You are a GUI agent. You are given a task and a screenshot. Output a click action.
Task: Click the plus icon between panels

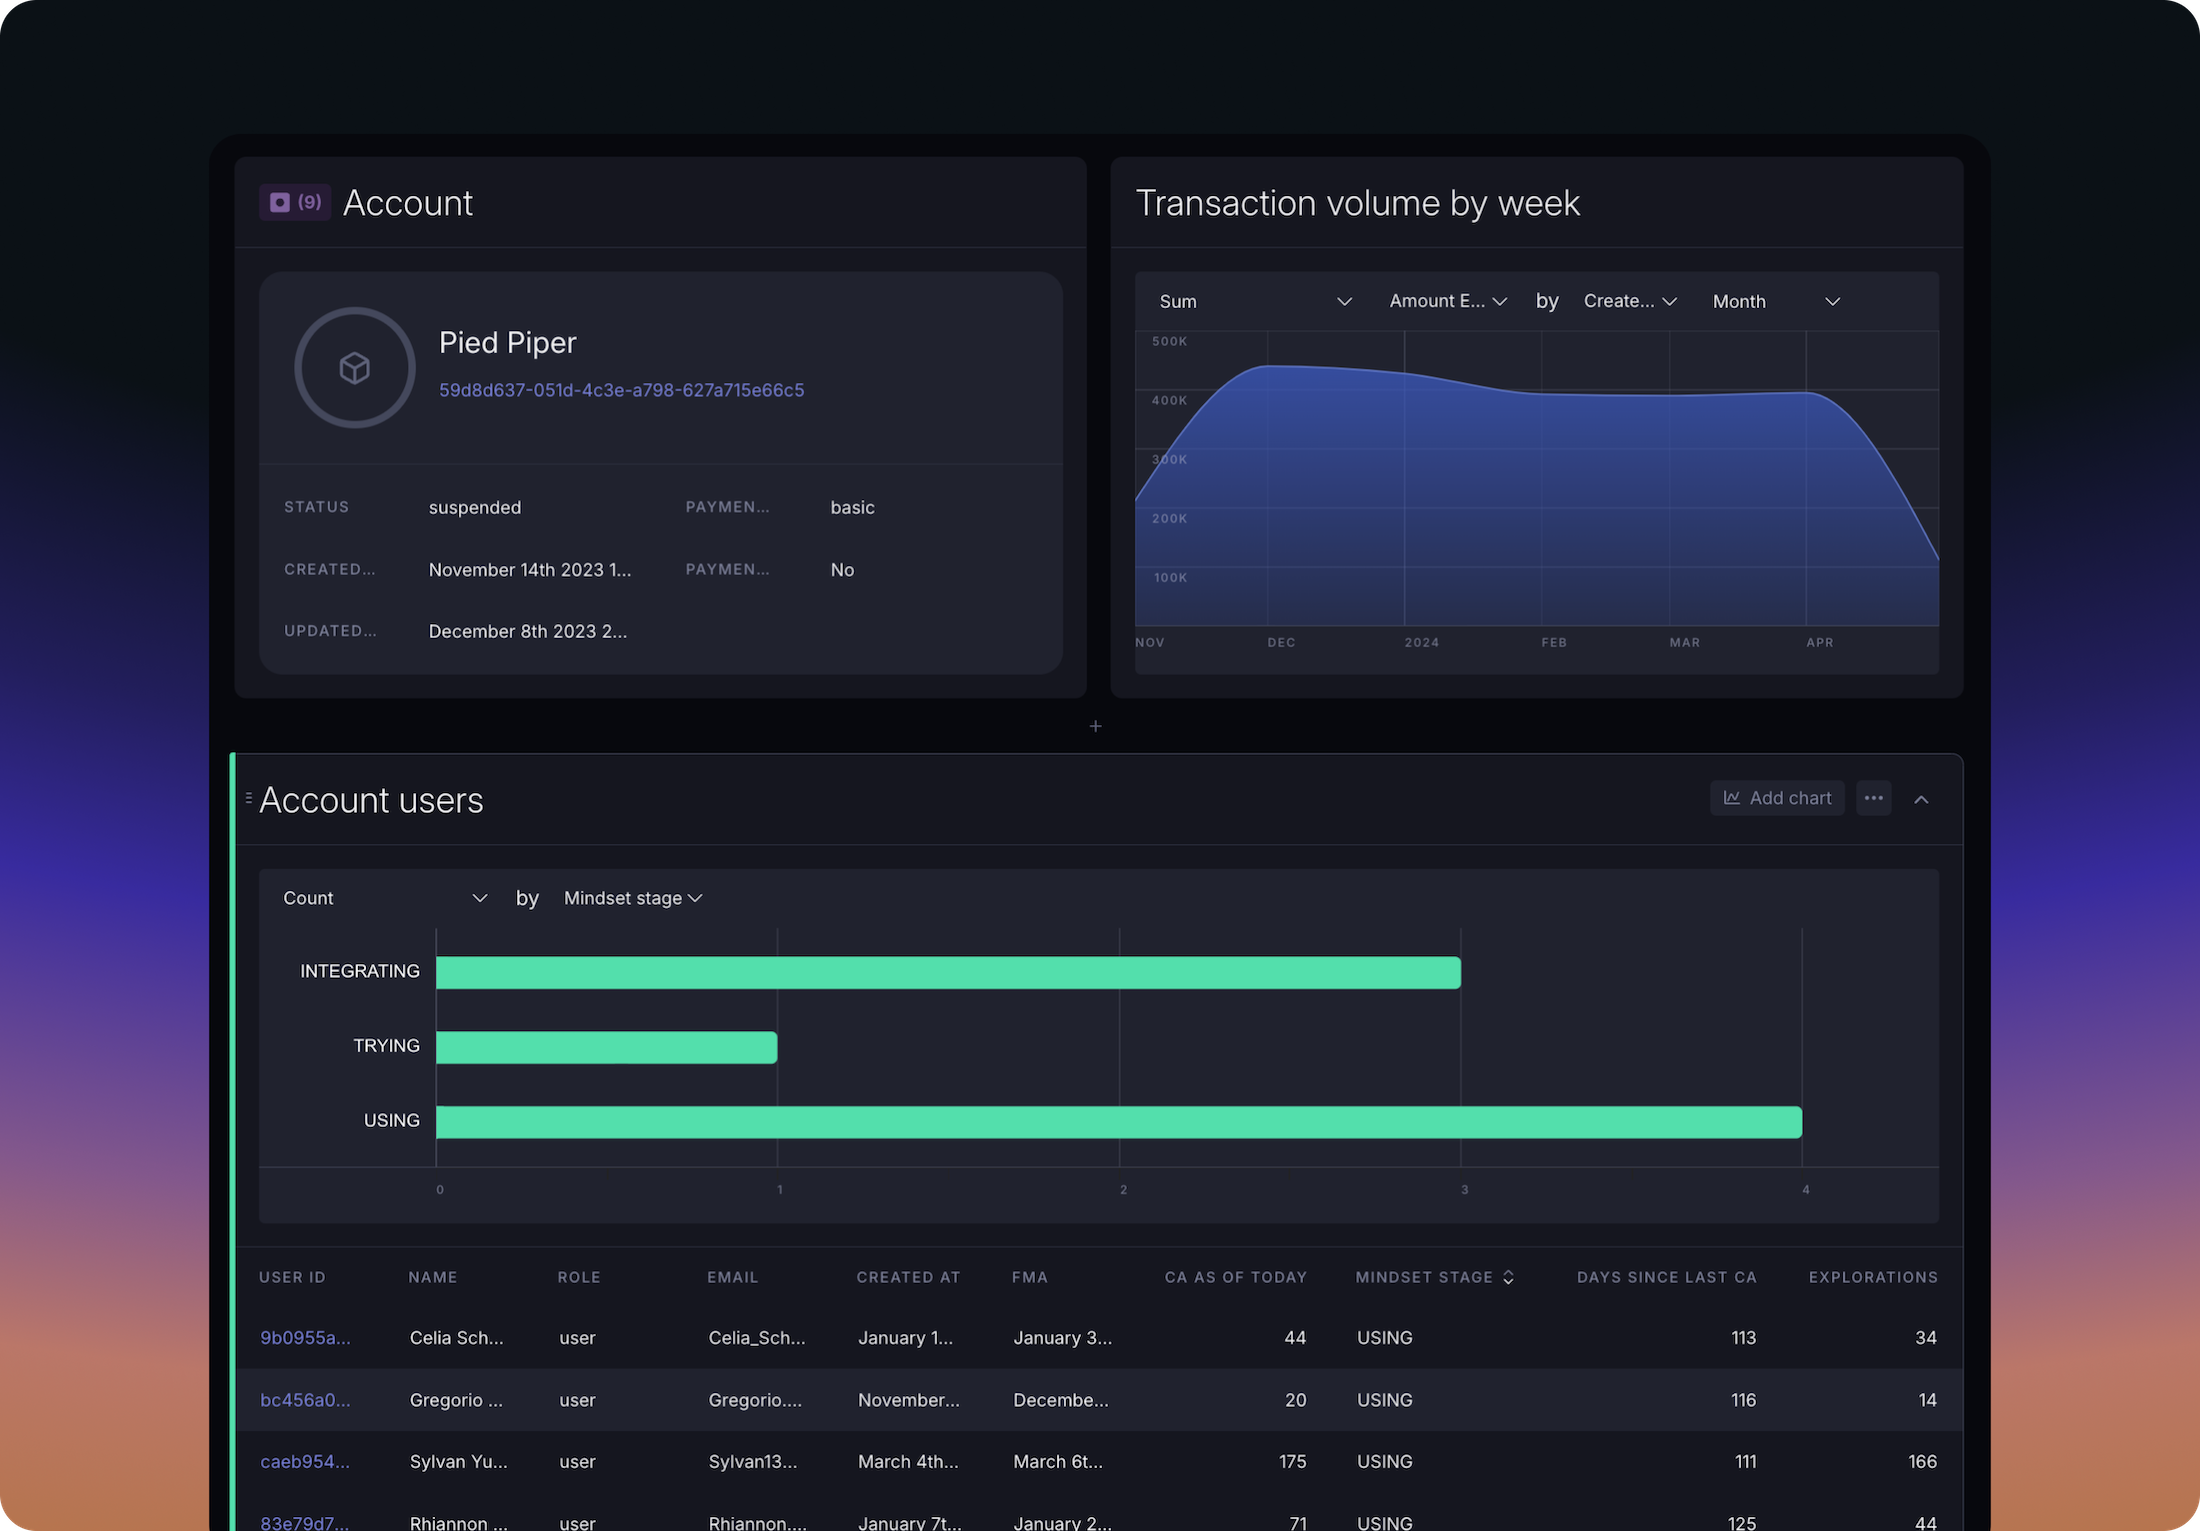pyautogui.click(x=1095, y=726)
